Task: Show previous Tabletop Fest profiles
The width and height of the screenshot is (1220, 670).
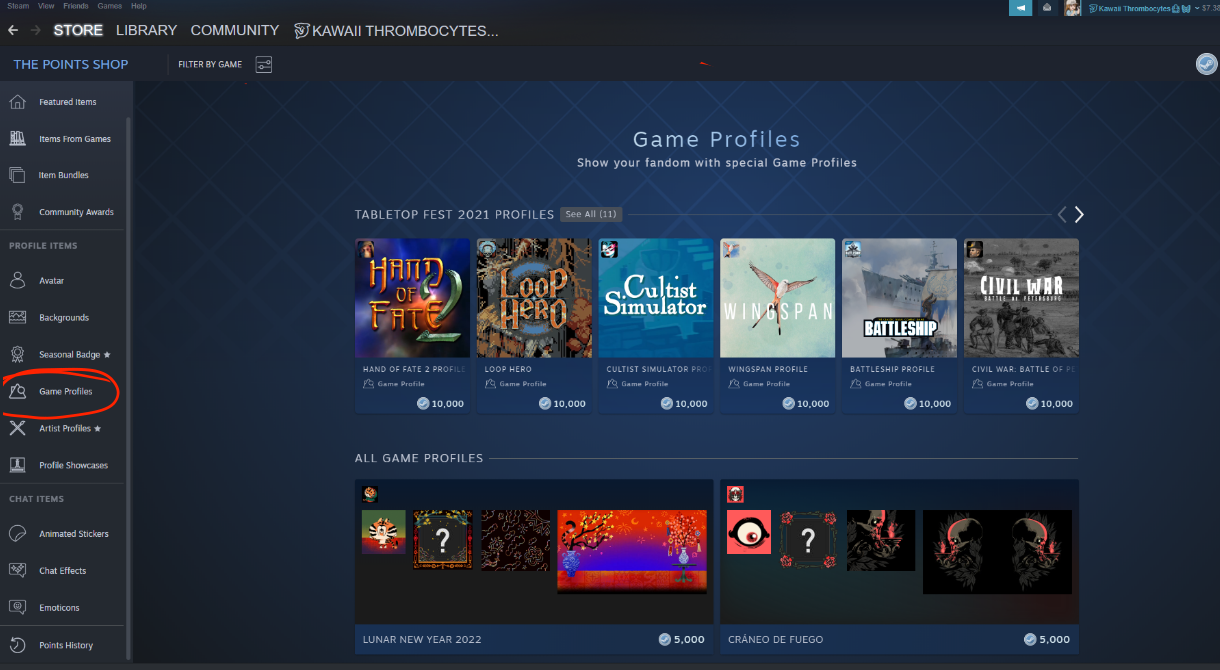Action: [1062, 214]
